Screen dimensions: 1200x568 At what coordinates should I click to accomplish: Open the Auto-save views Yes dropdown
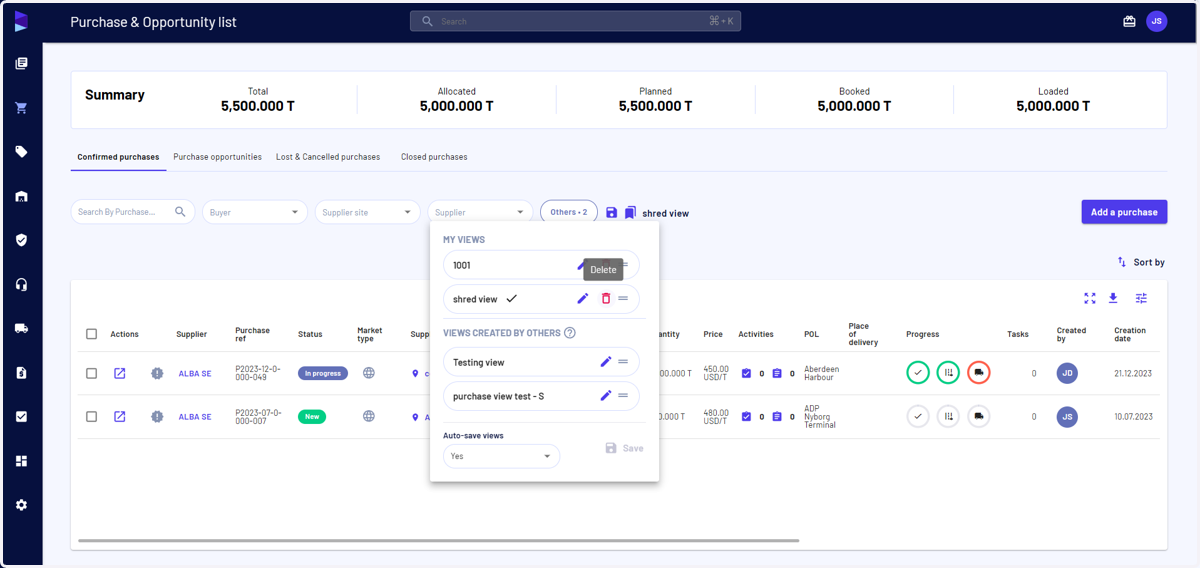click(x=501, y=456)
